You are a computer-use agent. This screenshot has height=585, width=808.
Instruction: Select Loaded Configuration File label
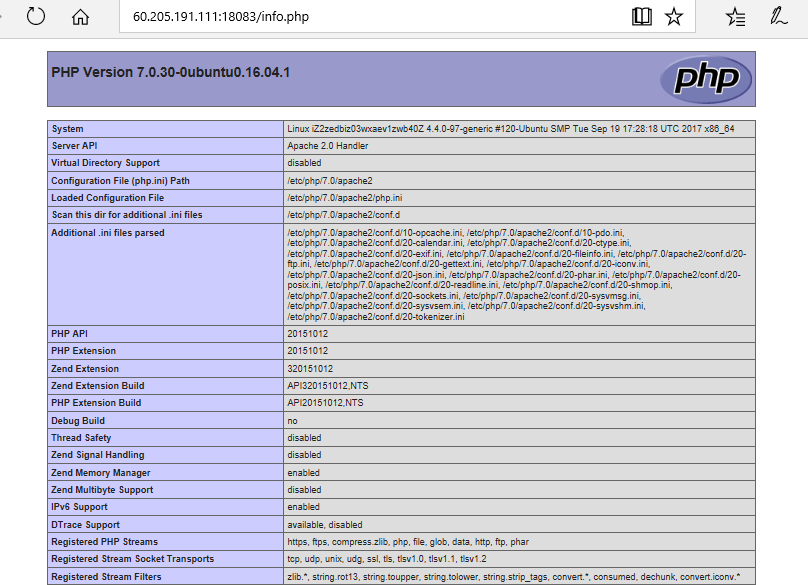(107, 198)
